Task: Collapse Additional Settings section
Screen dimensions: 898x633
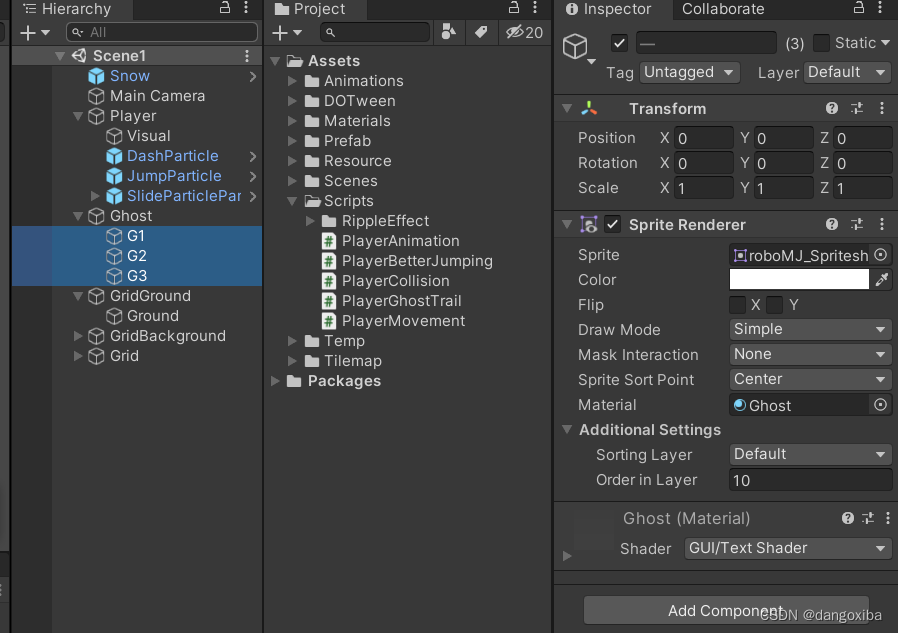Action: point(567,429)
